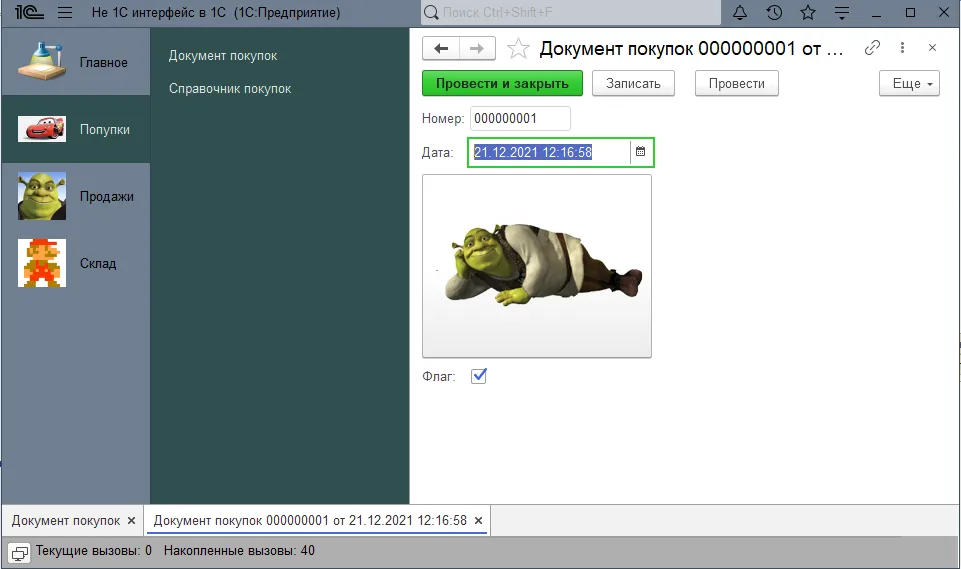Click the performance monitor icon in status bar
The width and height of the screenshot is (961, 569).
pyautogui.click(x=20, y=552)
